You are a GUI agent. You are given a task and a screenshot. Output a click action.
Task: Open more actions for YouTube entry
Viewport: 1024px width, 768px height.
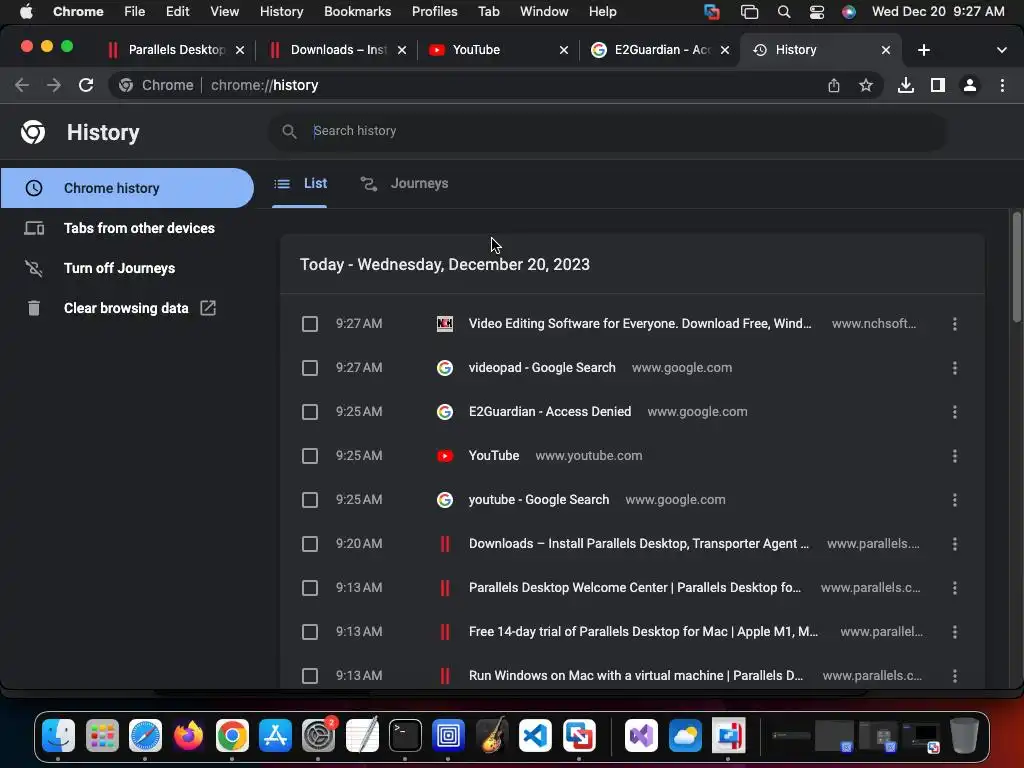pos(955,456)
